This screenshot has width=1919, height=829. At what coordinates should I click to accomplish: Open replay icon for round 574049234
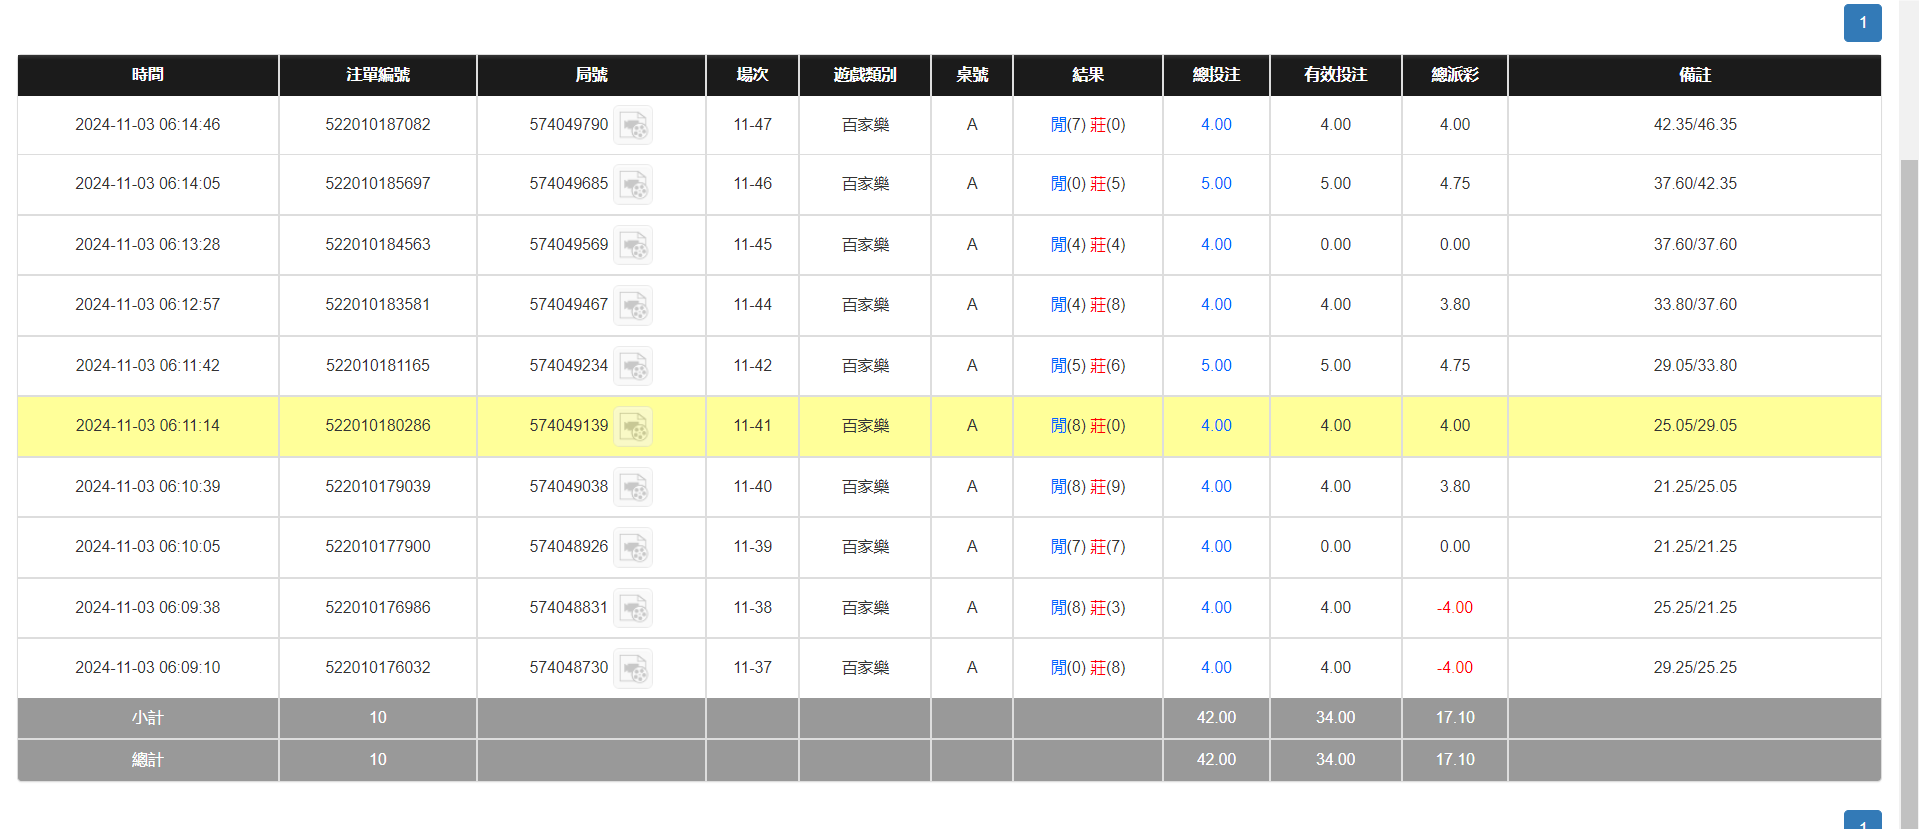(633, 366)
